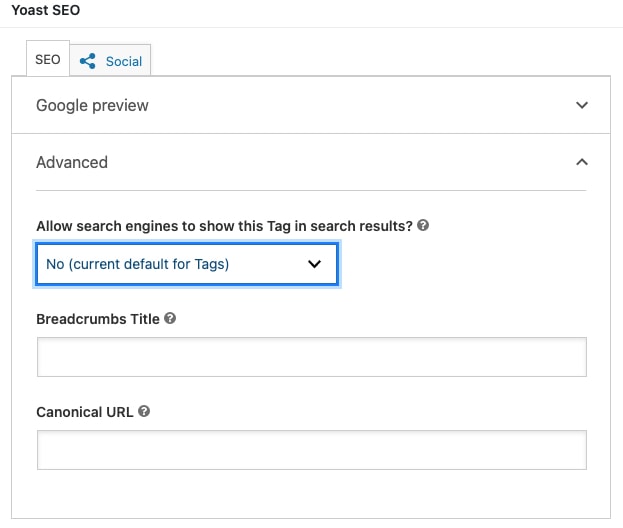Viewport: 623px width, 528px height.
Task: Click the share icon on the Social tab
Action: pos(89,61)
